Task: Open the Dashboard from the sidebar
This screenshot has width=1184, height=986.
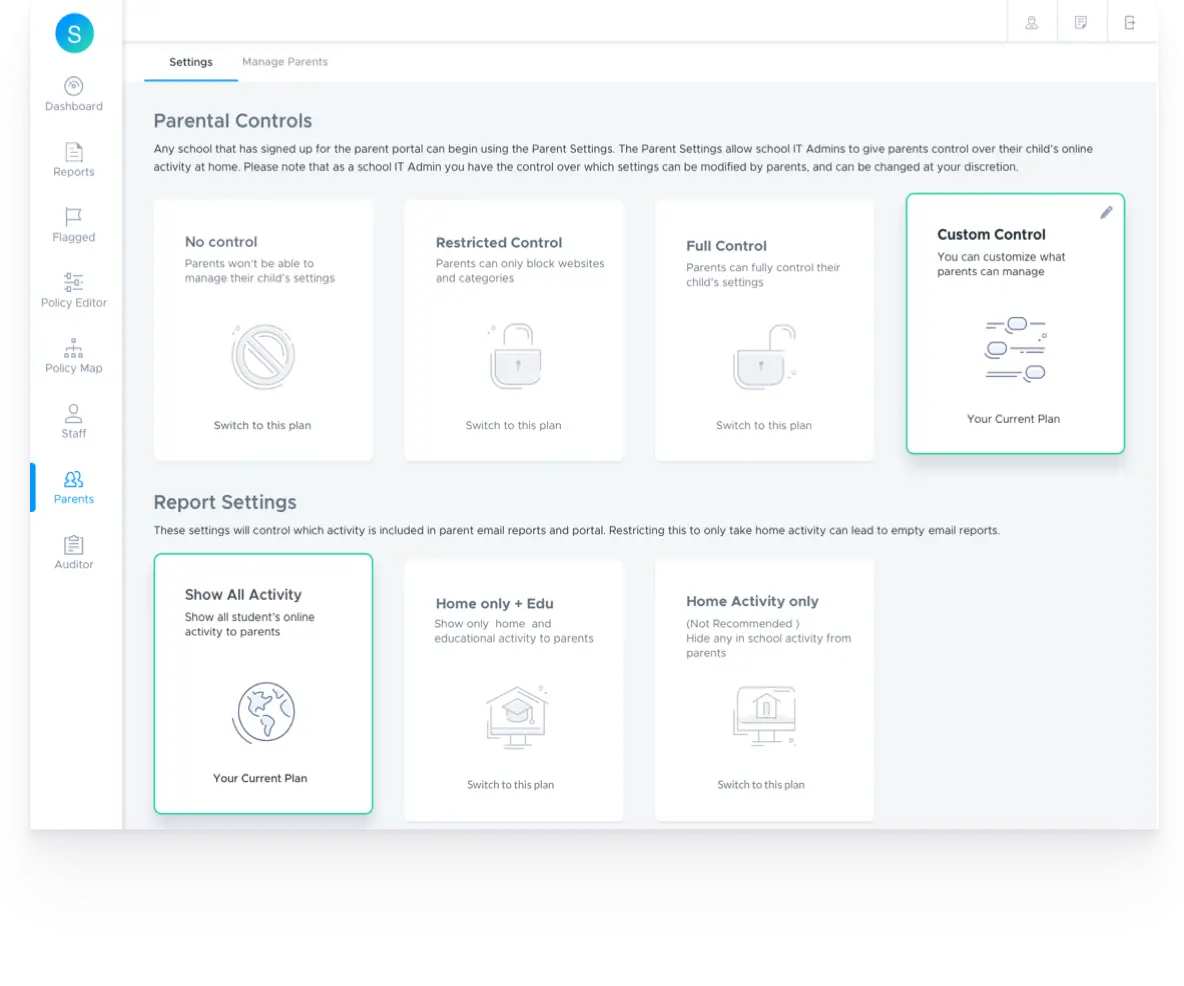Action: tap(73, 95)
